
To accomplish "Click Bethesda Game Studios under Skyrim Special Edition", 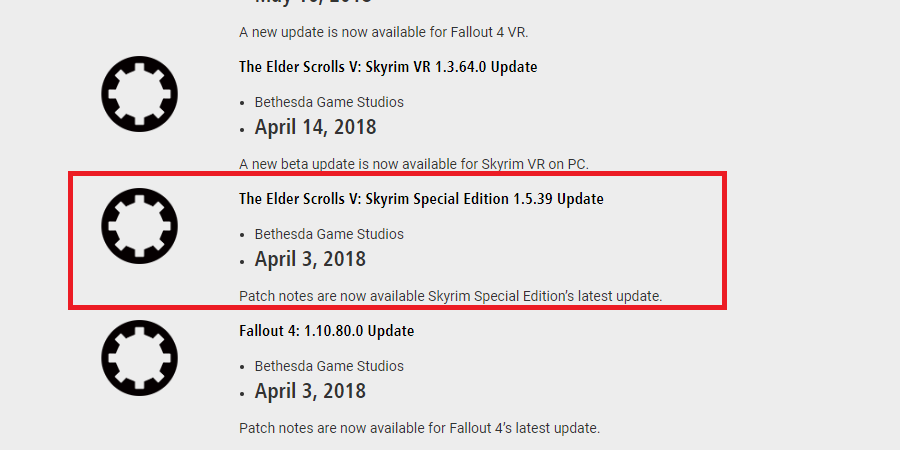I will point(329,234).
